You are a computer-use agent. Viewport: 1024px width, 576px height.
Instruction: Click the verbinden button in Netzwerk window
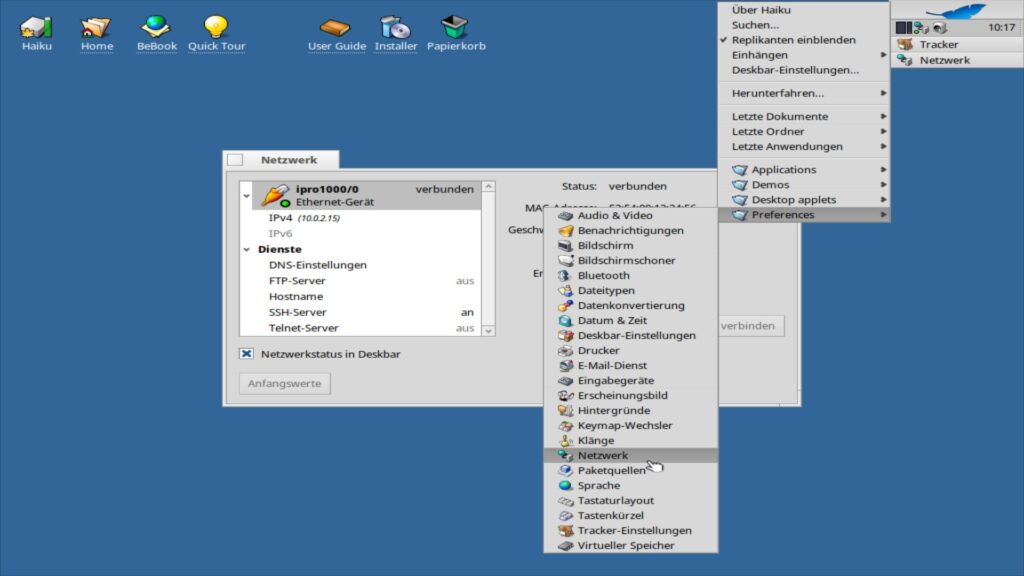click(x=750, y=326)
